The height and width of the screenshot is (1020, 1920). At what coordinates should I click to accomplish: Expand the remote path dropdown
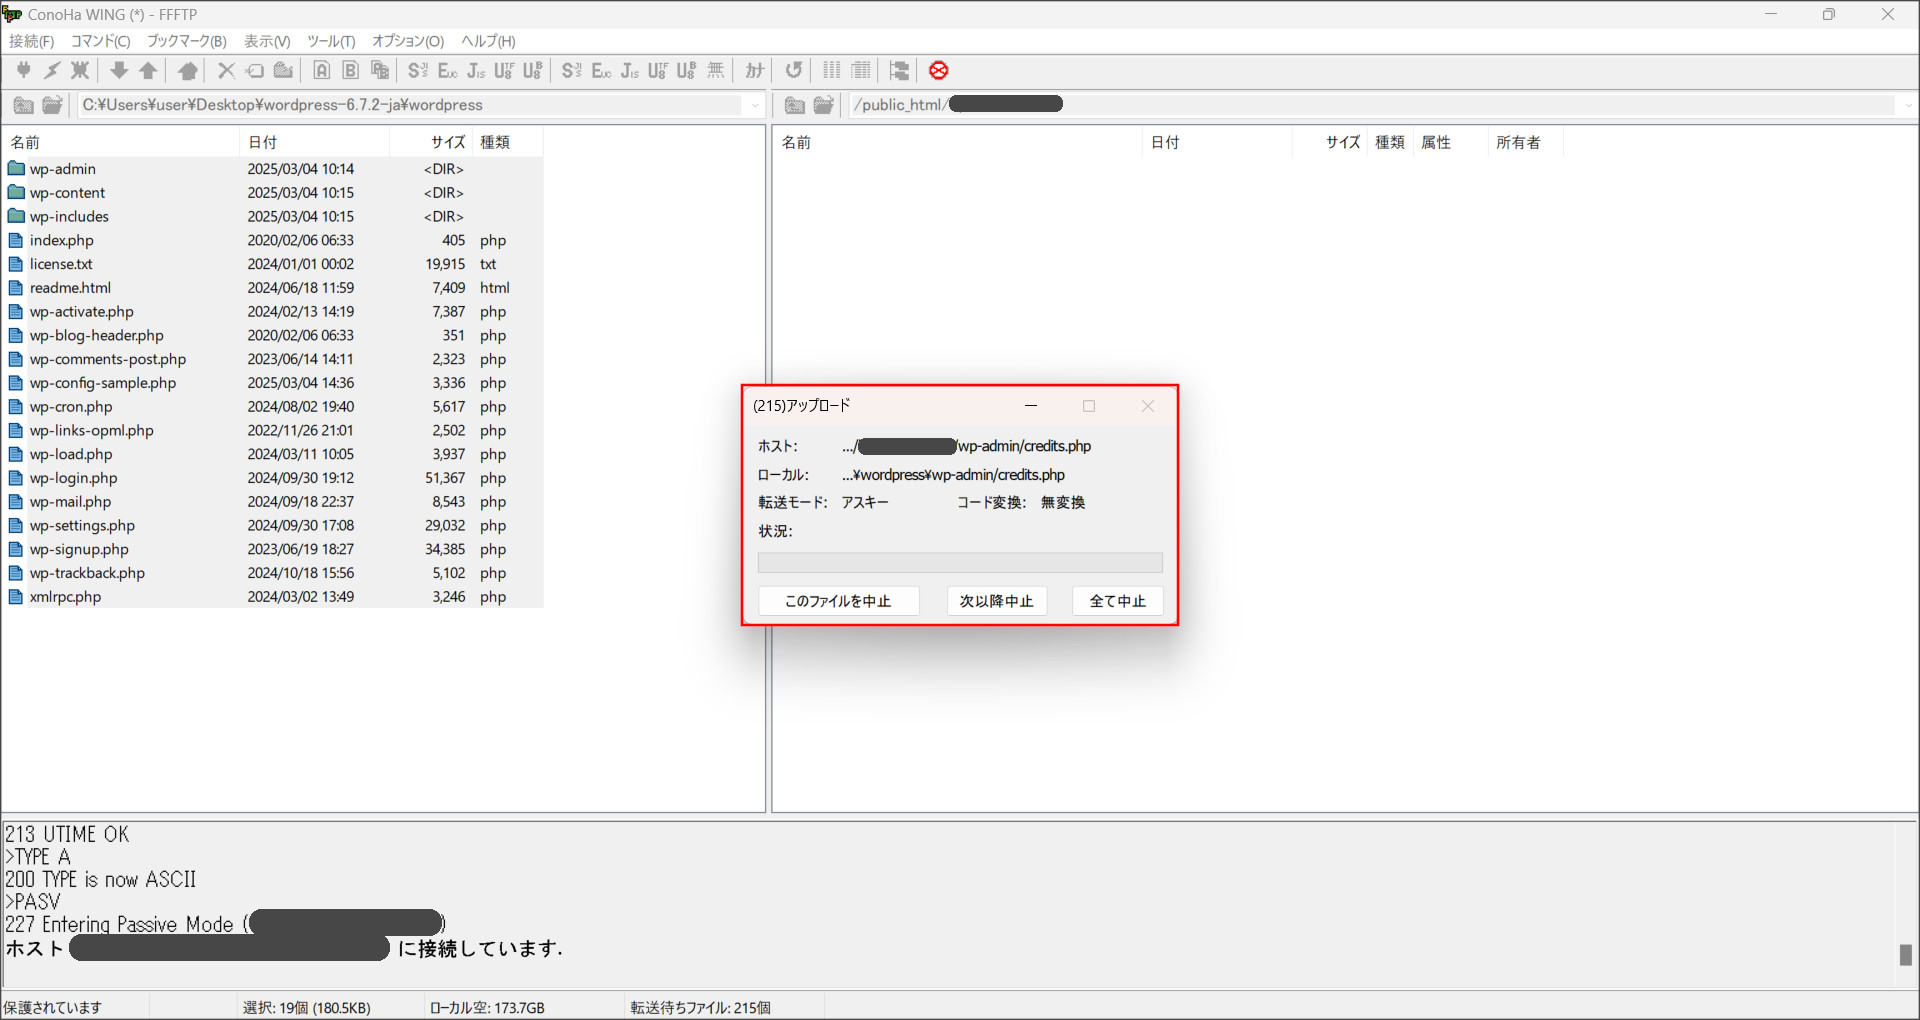pyautogui.click(x=1908, y=105)
